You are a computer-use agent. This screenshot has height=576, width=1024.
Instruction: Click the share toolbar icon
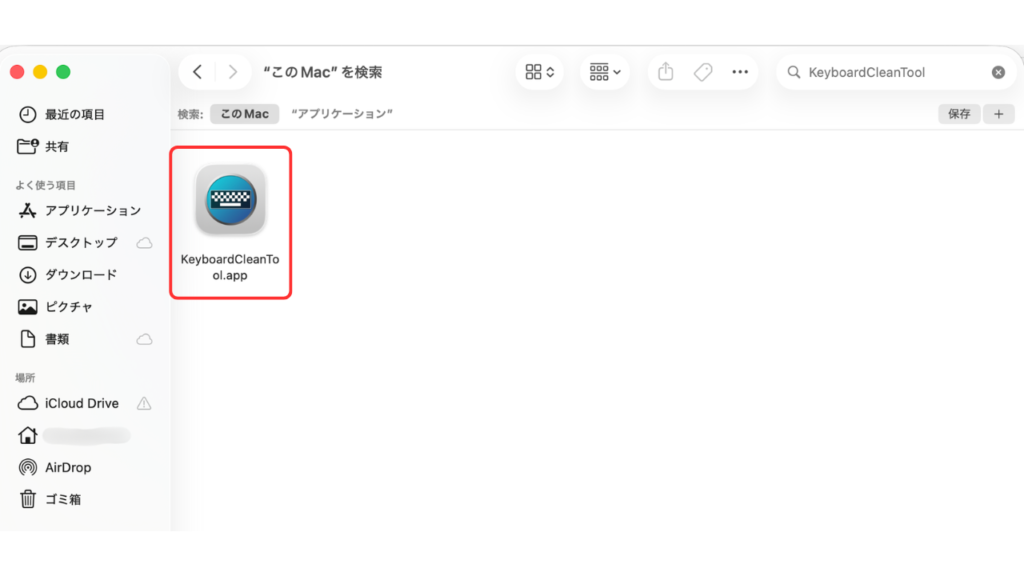(x=666, y=72)
